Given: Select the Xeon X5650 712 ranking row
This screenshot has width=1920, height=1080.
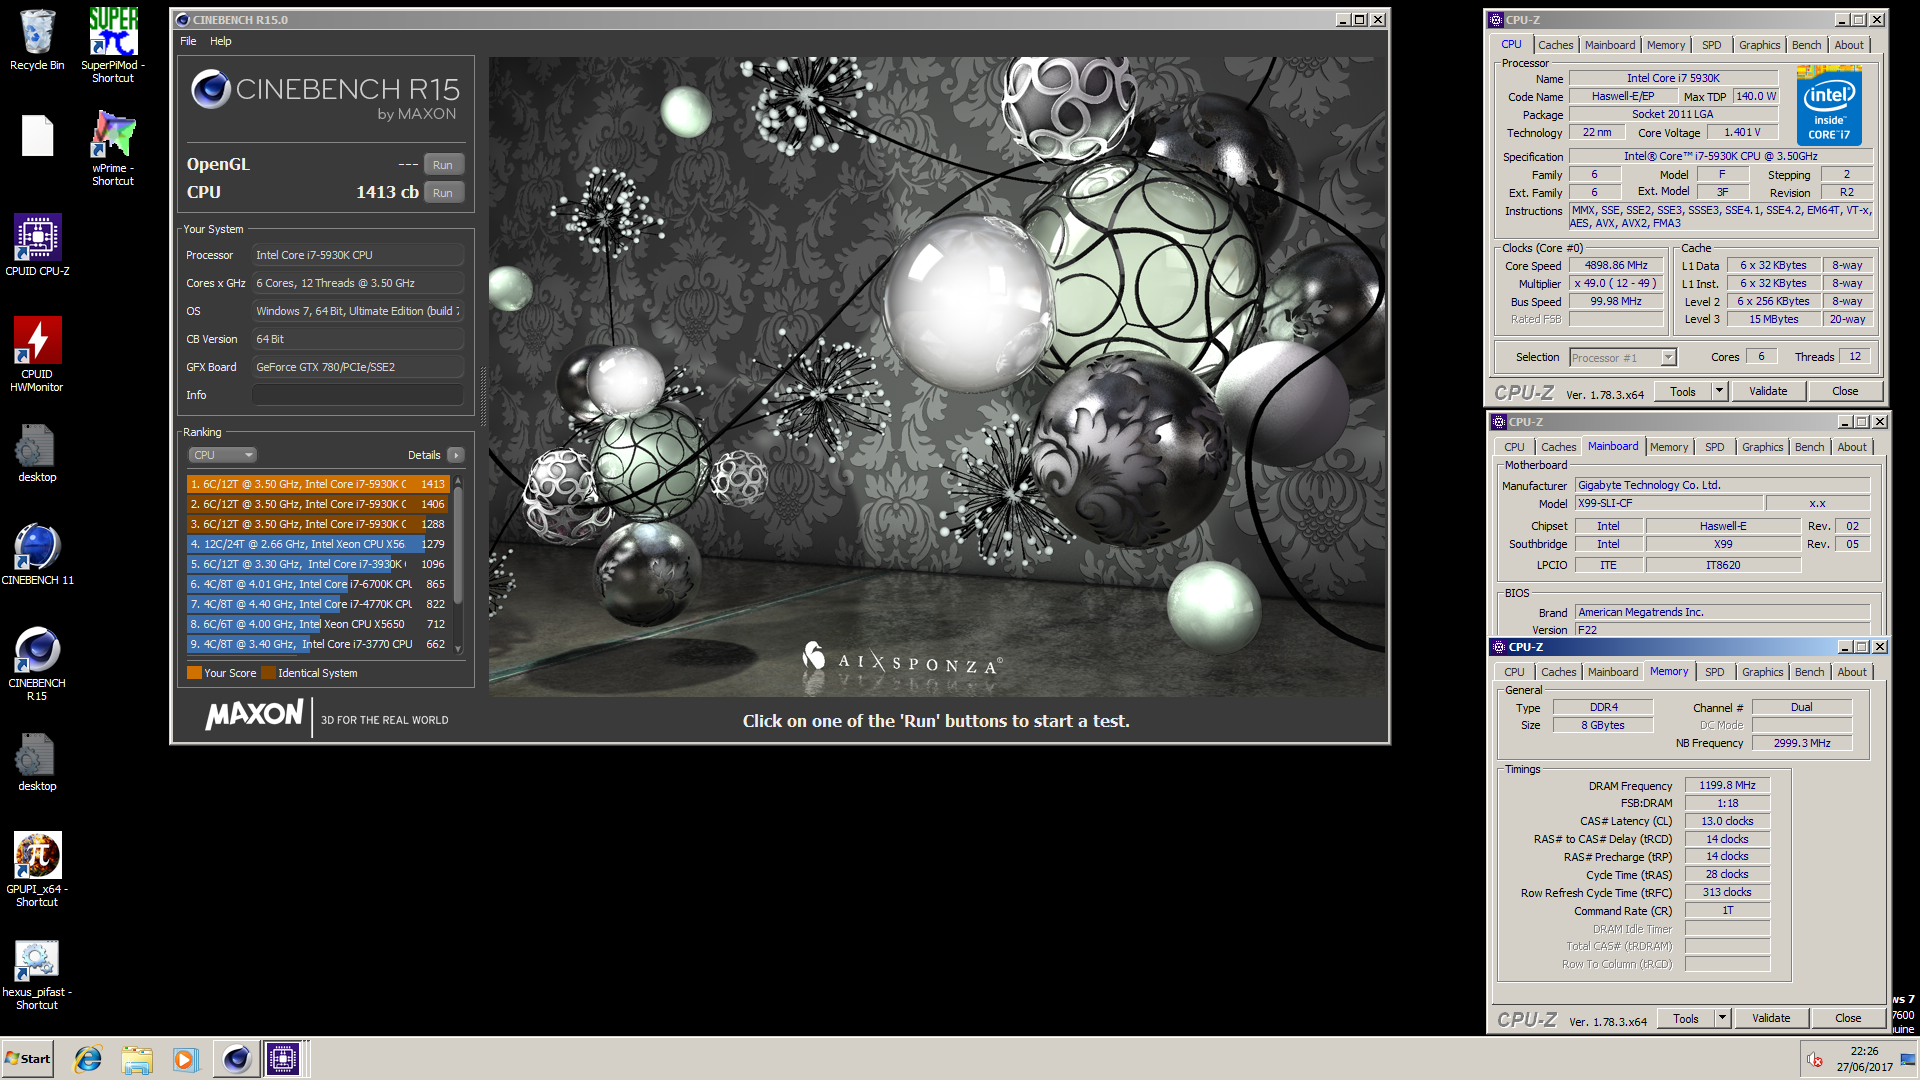Looking at the screenshot, I should [317, 624].
